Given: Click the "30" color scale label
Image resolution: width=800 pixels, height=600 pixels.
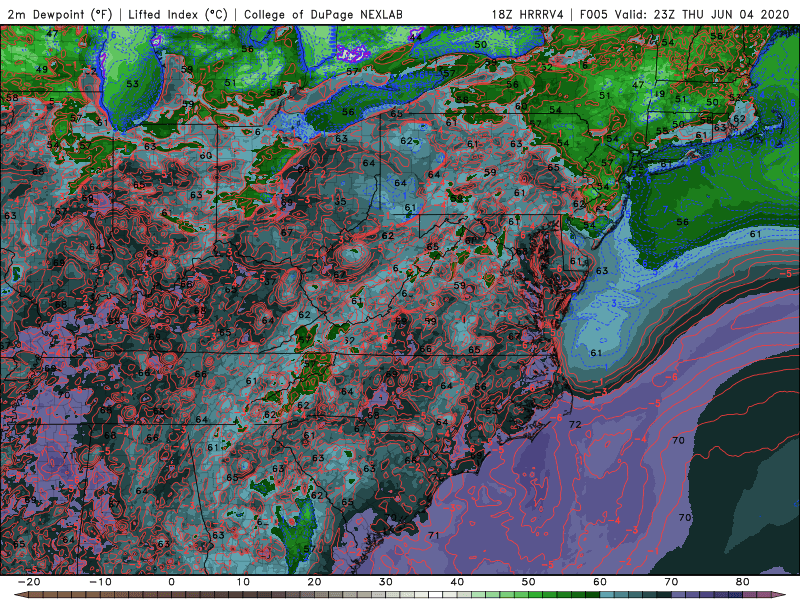Looking at the screenshot, I should coord(386,582).
